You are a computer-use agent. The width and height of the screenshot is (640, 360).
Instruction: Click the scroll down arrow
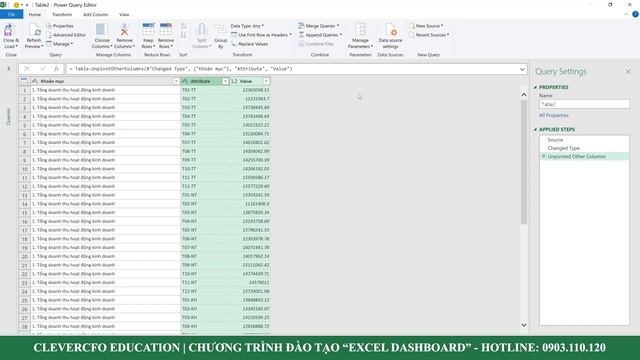point(524,325)
